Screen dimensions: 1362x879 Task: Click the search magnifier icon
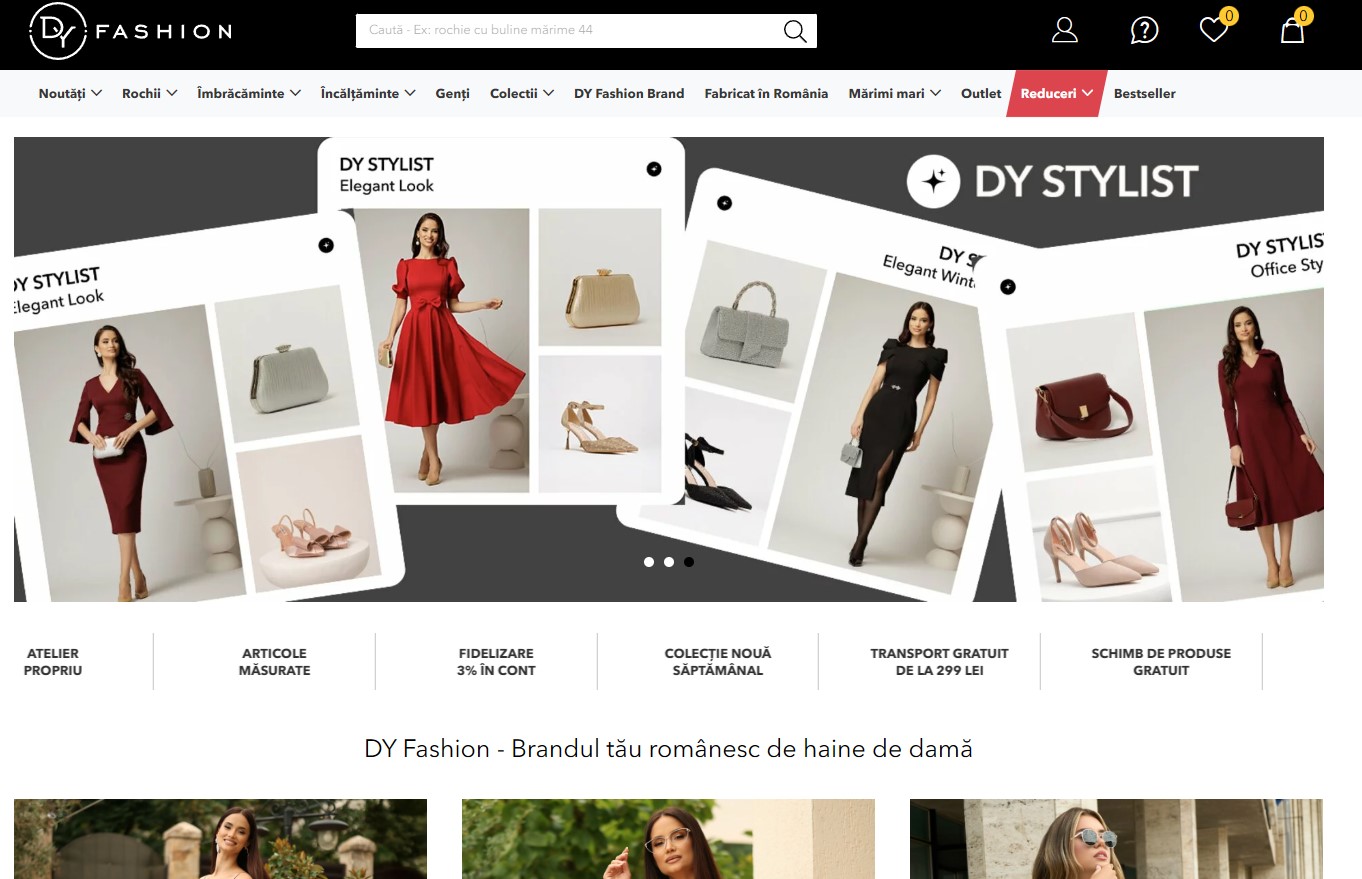pos(795,31)
